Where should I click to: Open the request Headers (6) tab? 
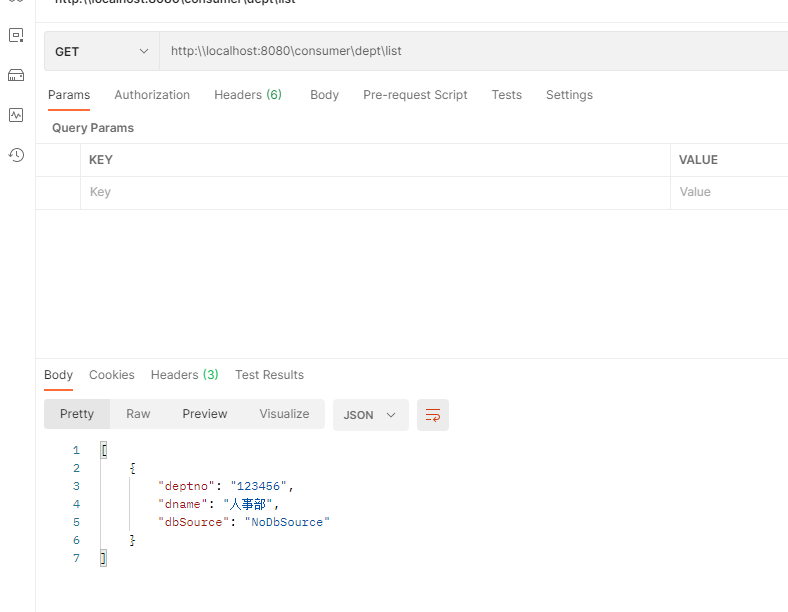pyautogui.click(x=248, y=95)
